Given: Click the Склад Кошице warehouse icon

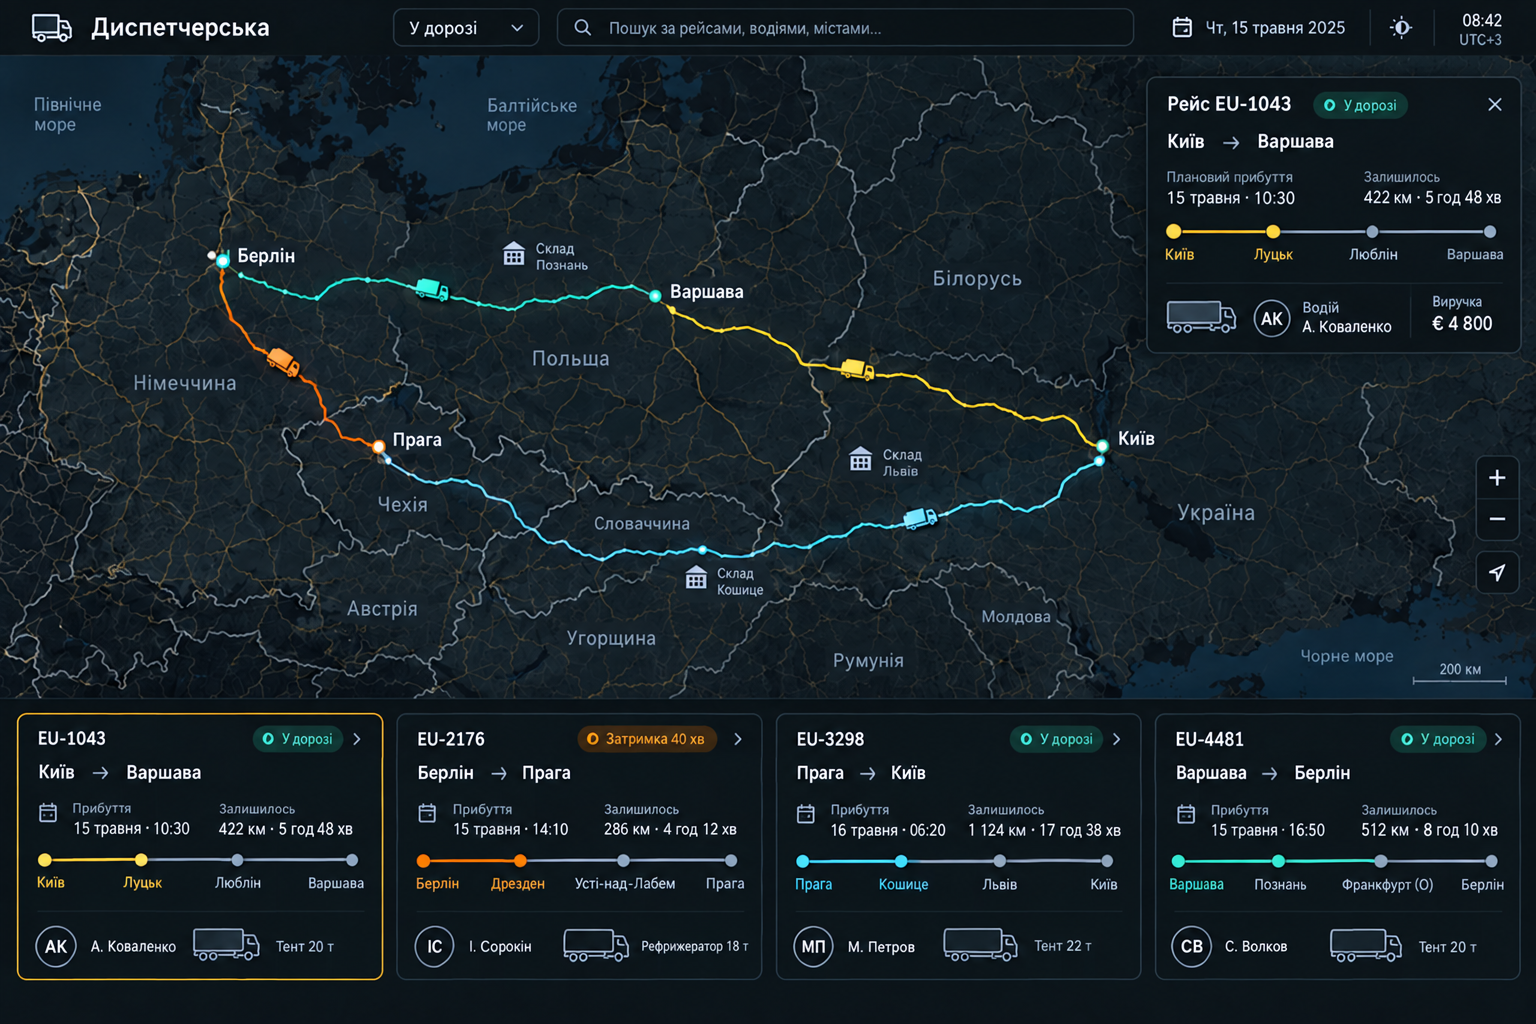Looking at the screenshot, I should coord(696,578).
